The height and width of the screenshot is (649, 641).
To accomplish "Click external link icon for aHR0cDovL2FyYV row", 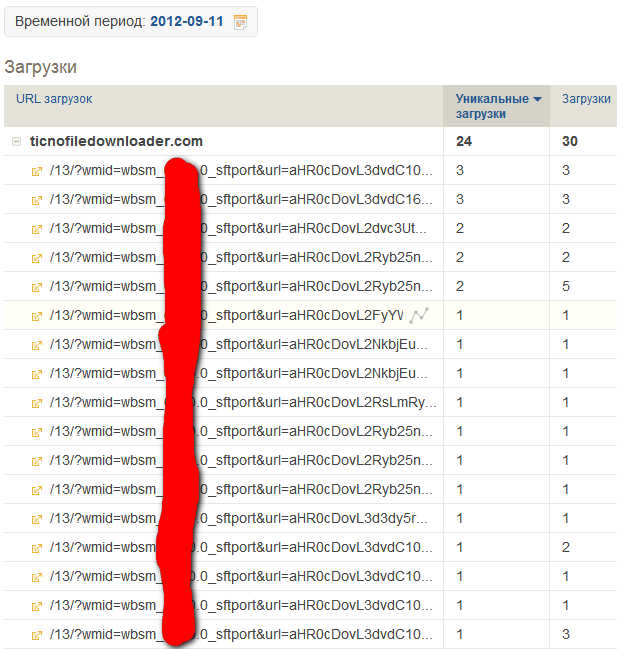I will [x=37, y=316].
